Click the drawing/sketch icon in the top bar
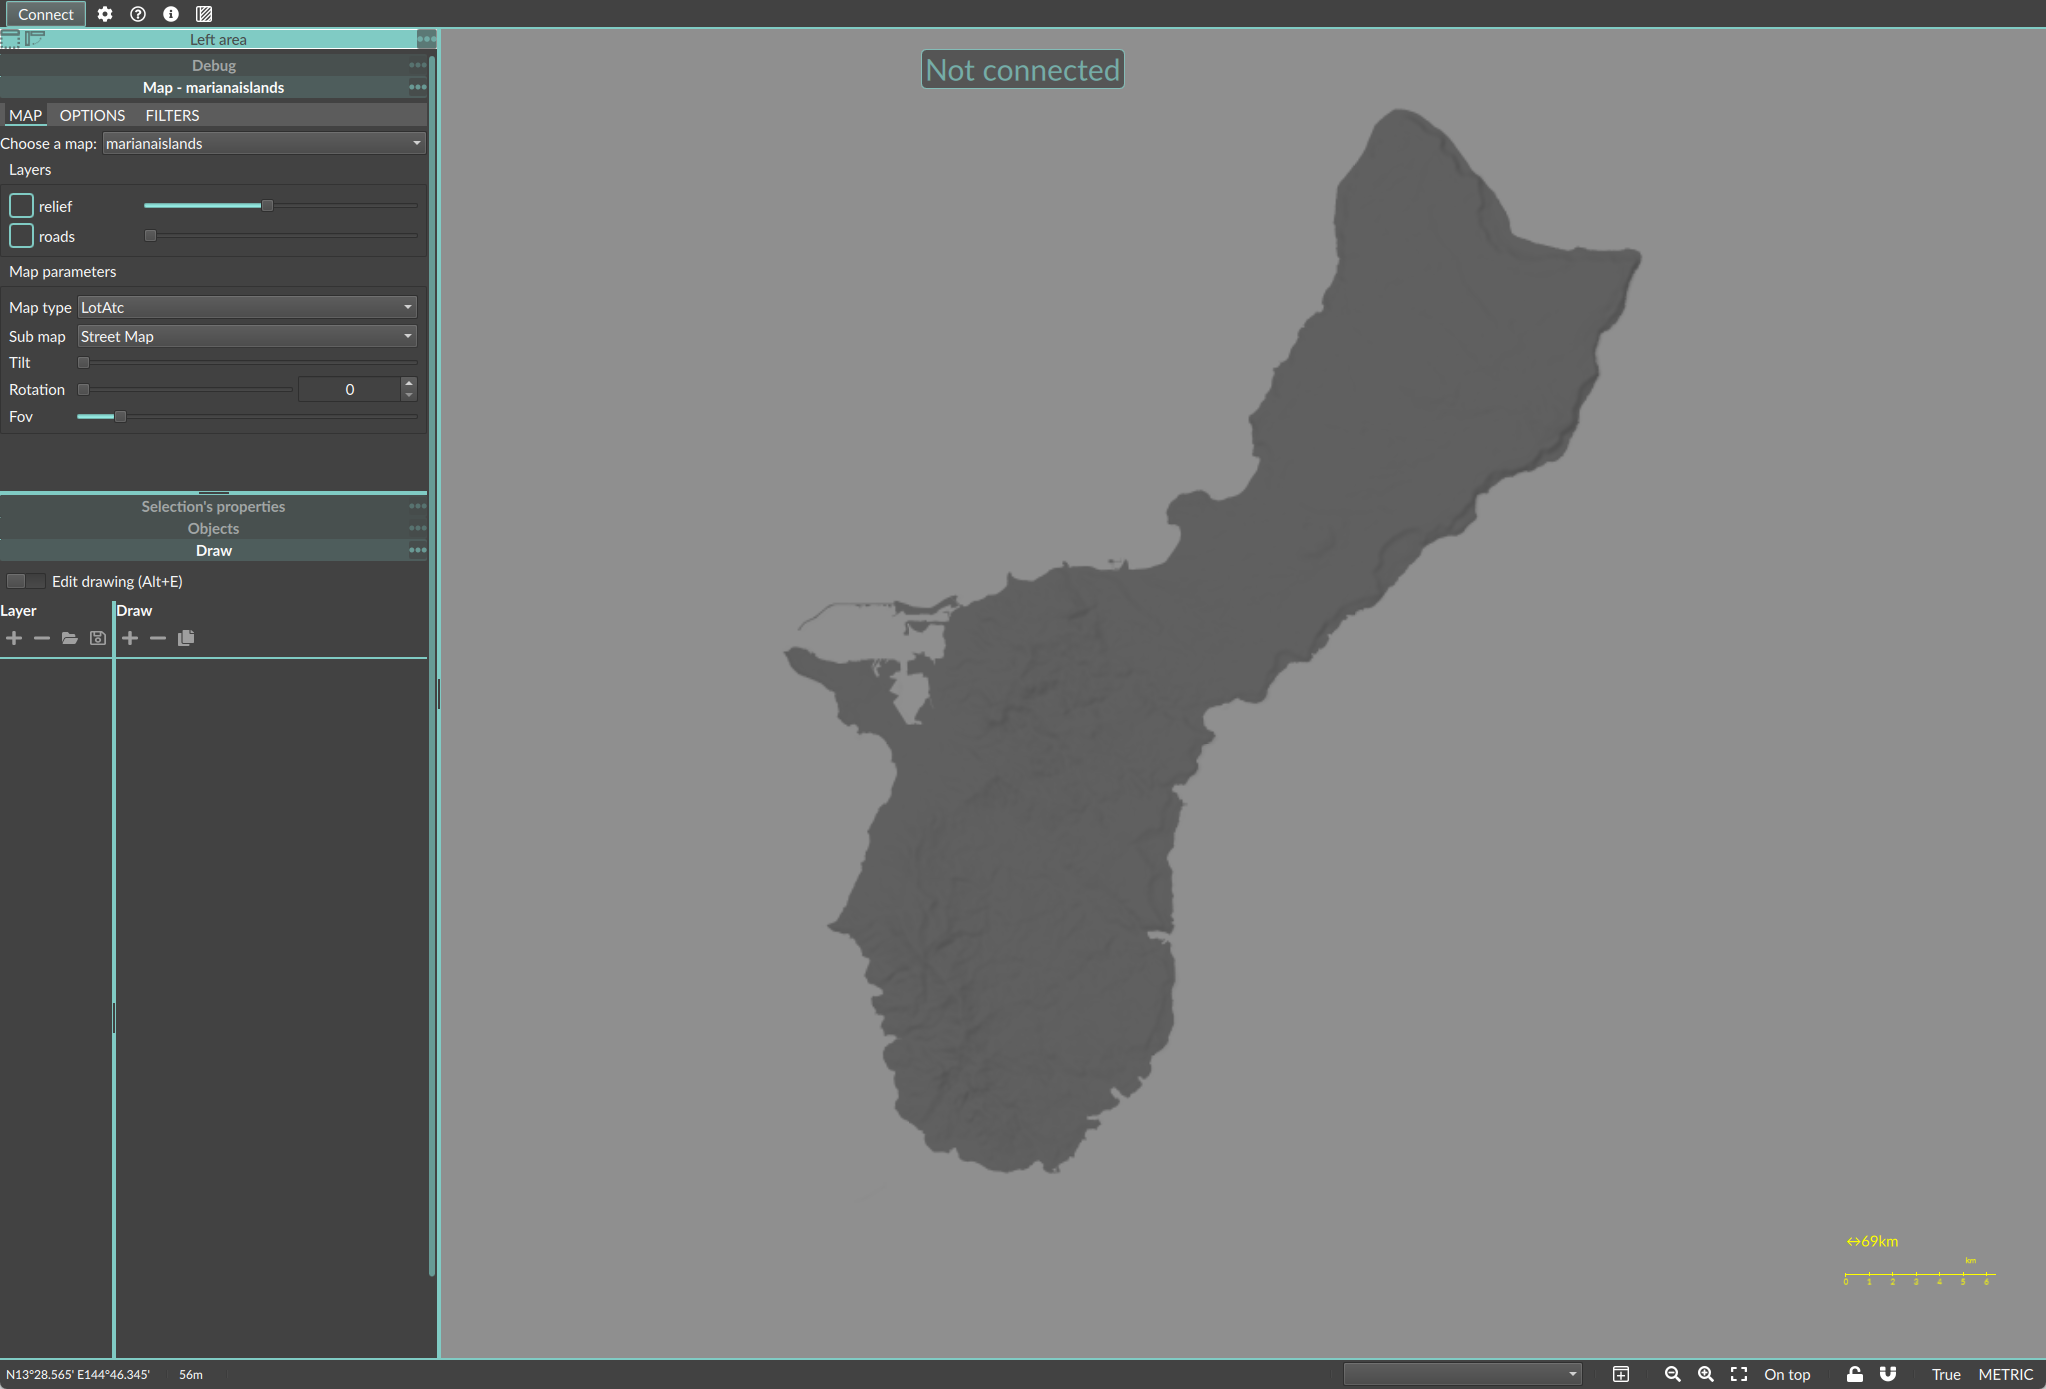2046x1389 pixels. [204, 14]
